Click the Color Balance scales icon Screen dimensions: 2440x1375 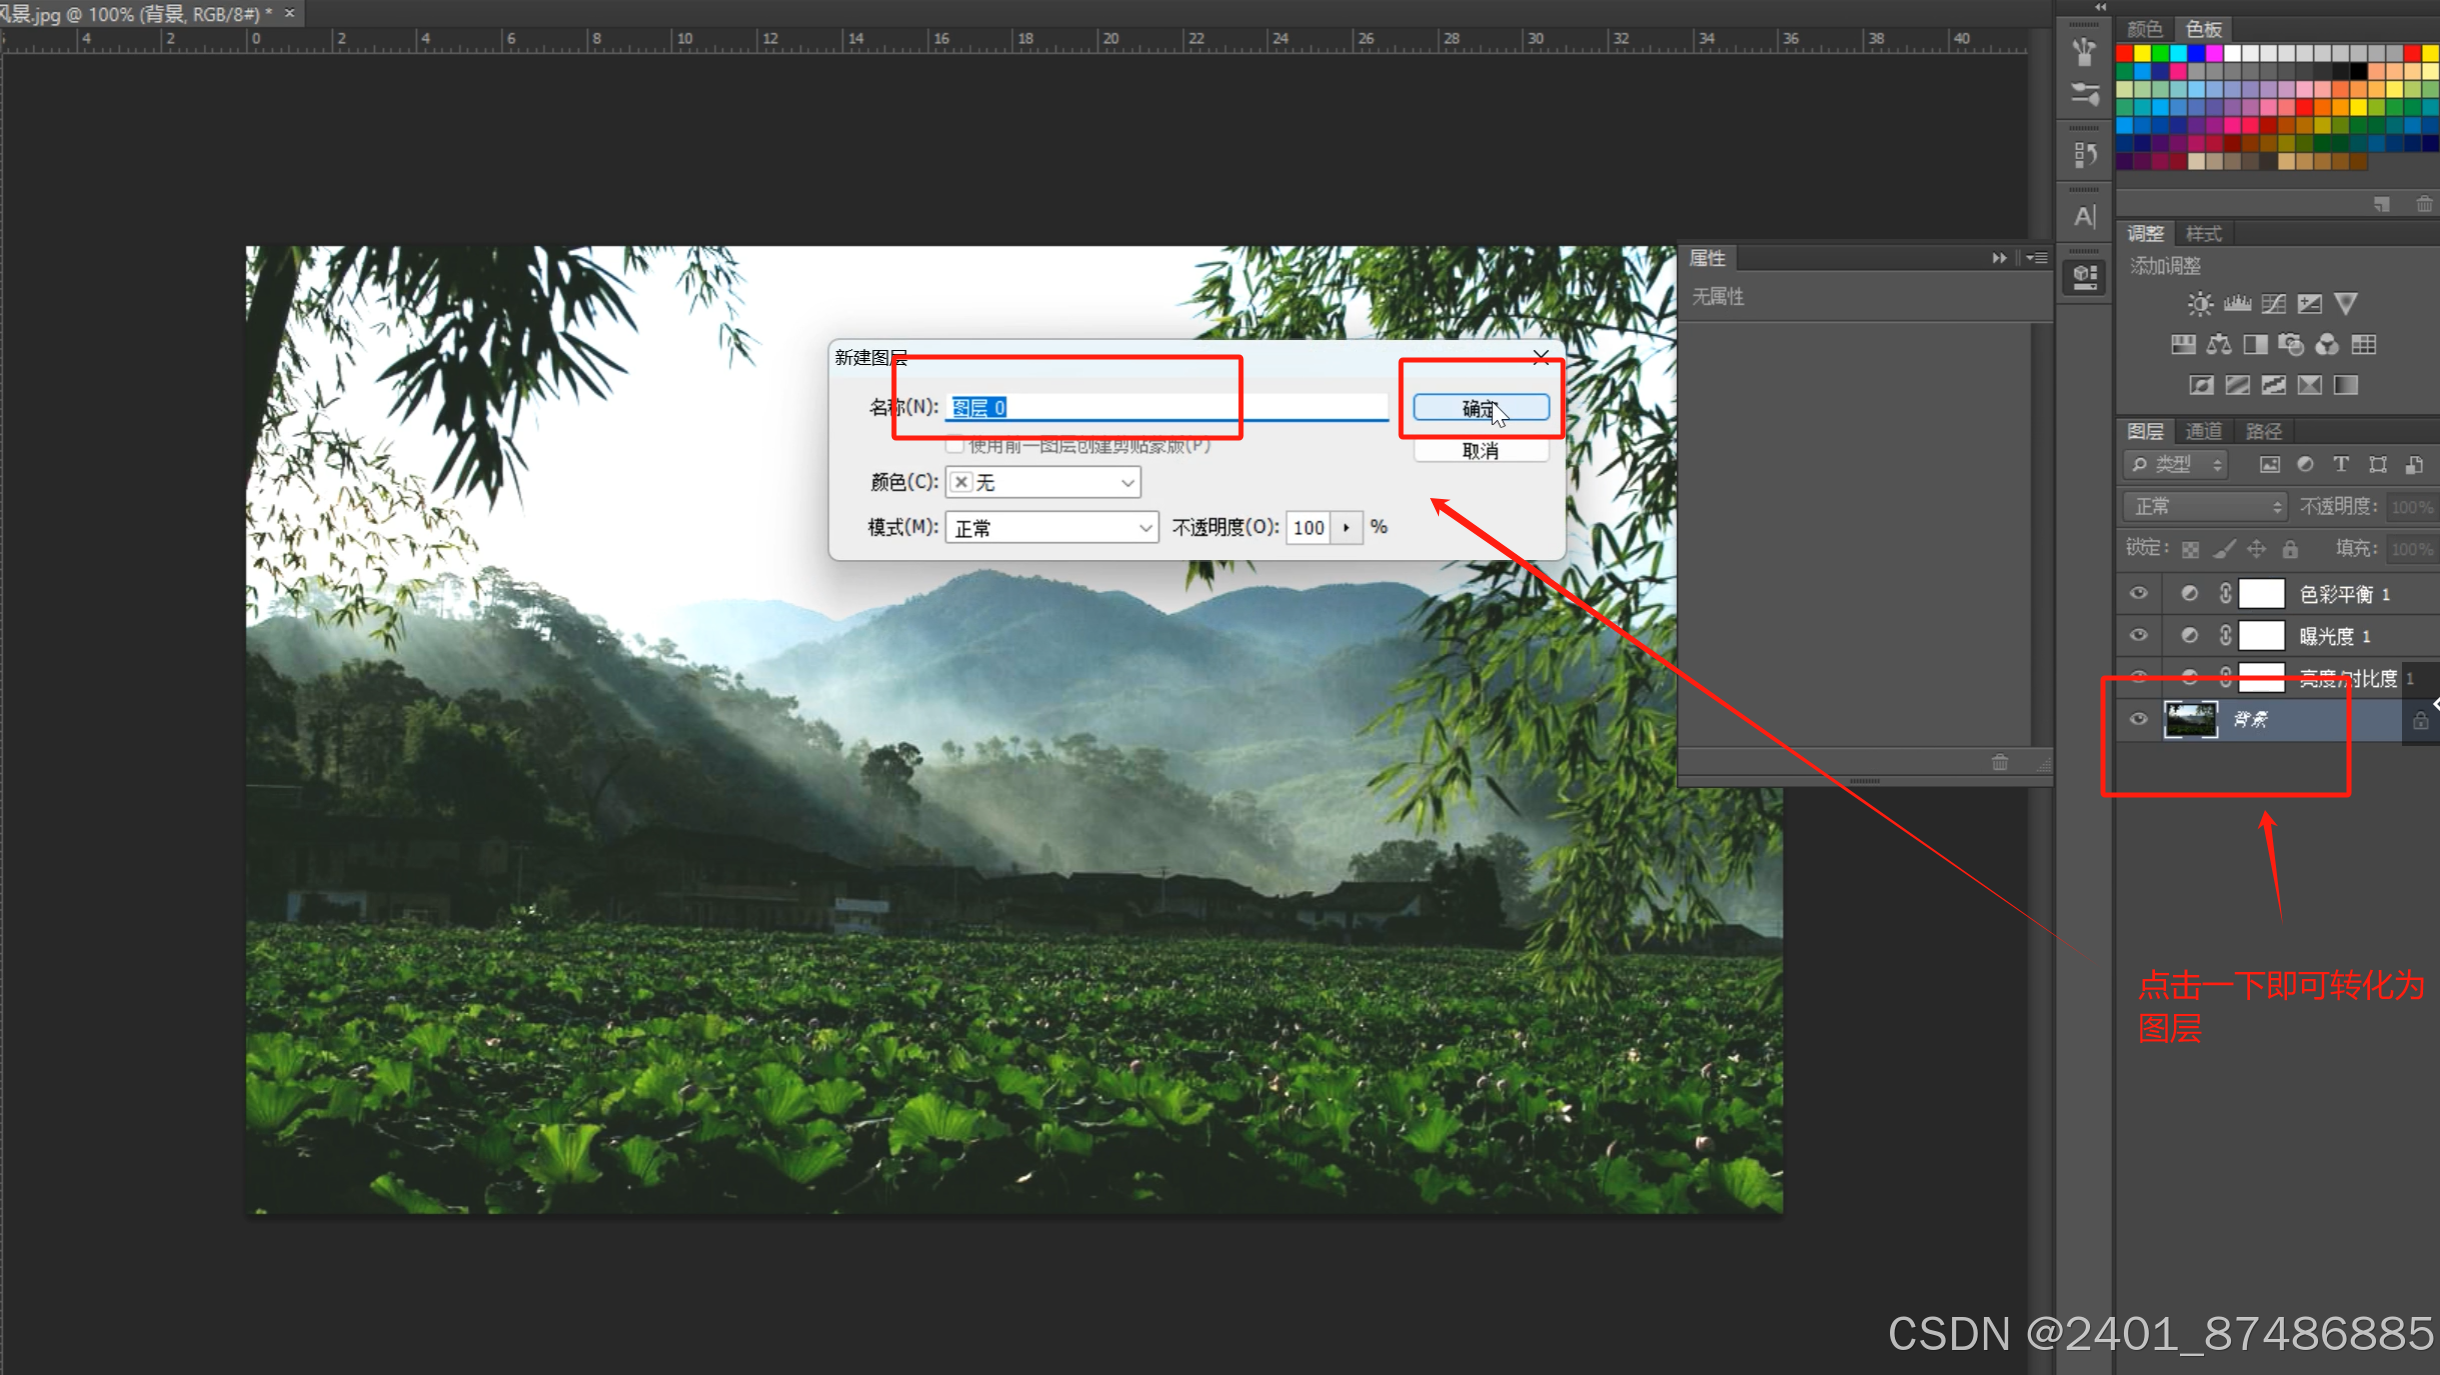[x=2219, y=345]
